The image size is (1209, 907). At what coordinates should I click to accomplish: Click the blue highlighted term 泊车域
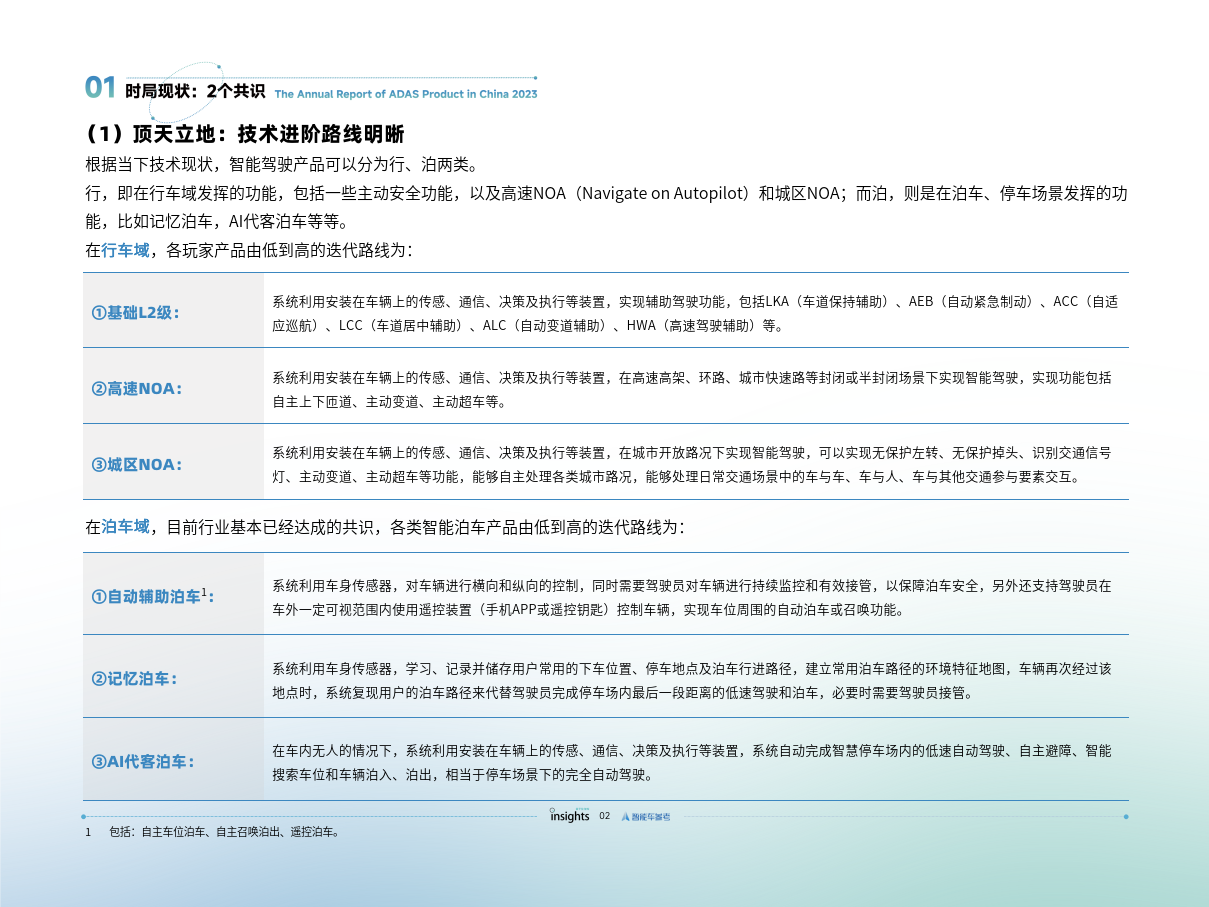[x=126, y=527]
